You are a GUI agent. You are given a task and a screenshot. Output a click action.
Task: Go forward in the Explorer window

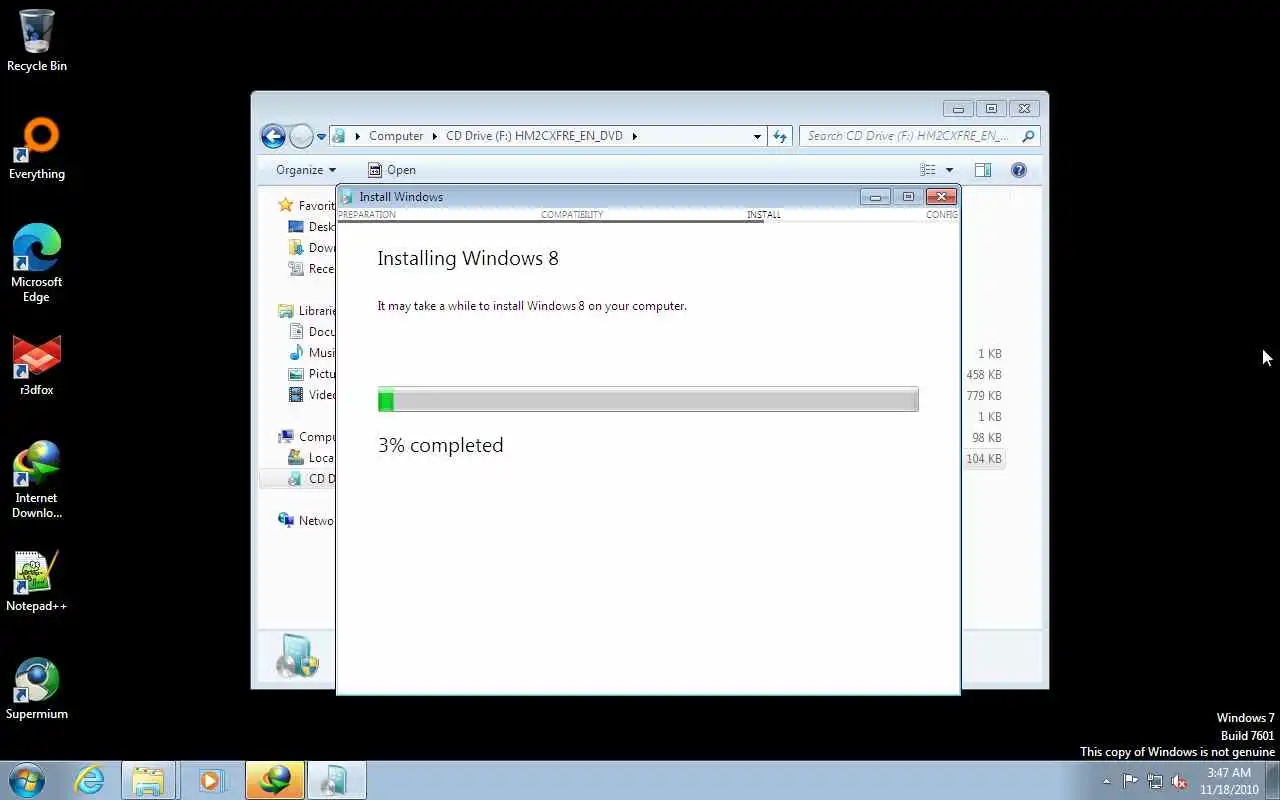301,136
